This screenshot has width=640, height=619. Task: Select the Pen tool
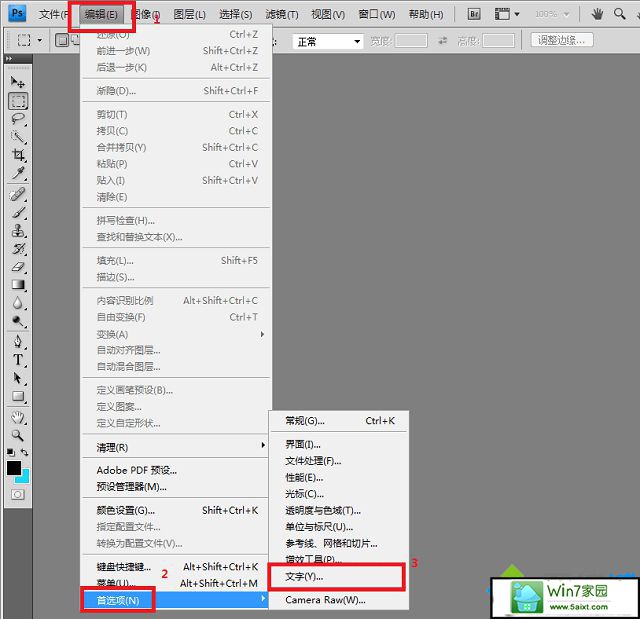click(18, 341)
